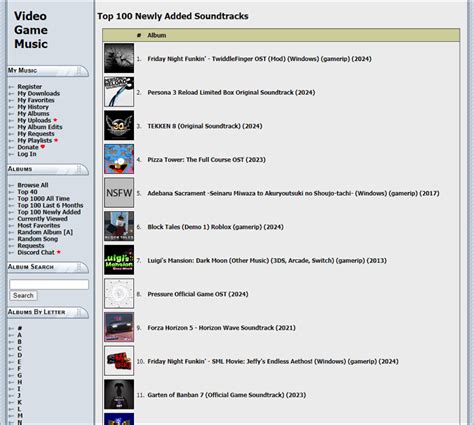Open Most Favorites list
This screenshot has width=474, height=425.
(x=39, y=225)
